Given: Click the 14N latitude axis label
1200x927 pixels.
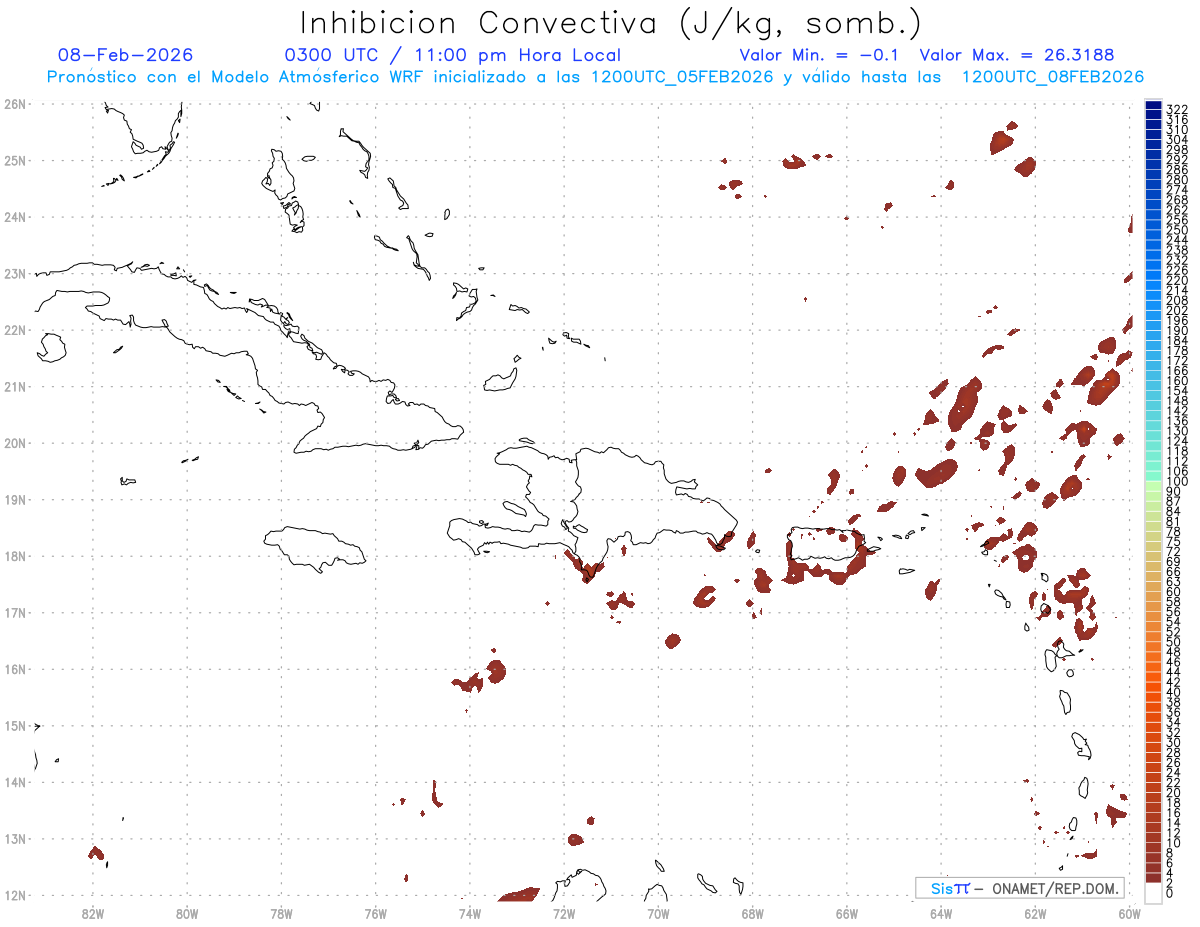Looking at the screenshot, I should tap(15, 782).
